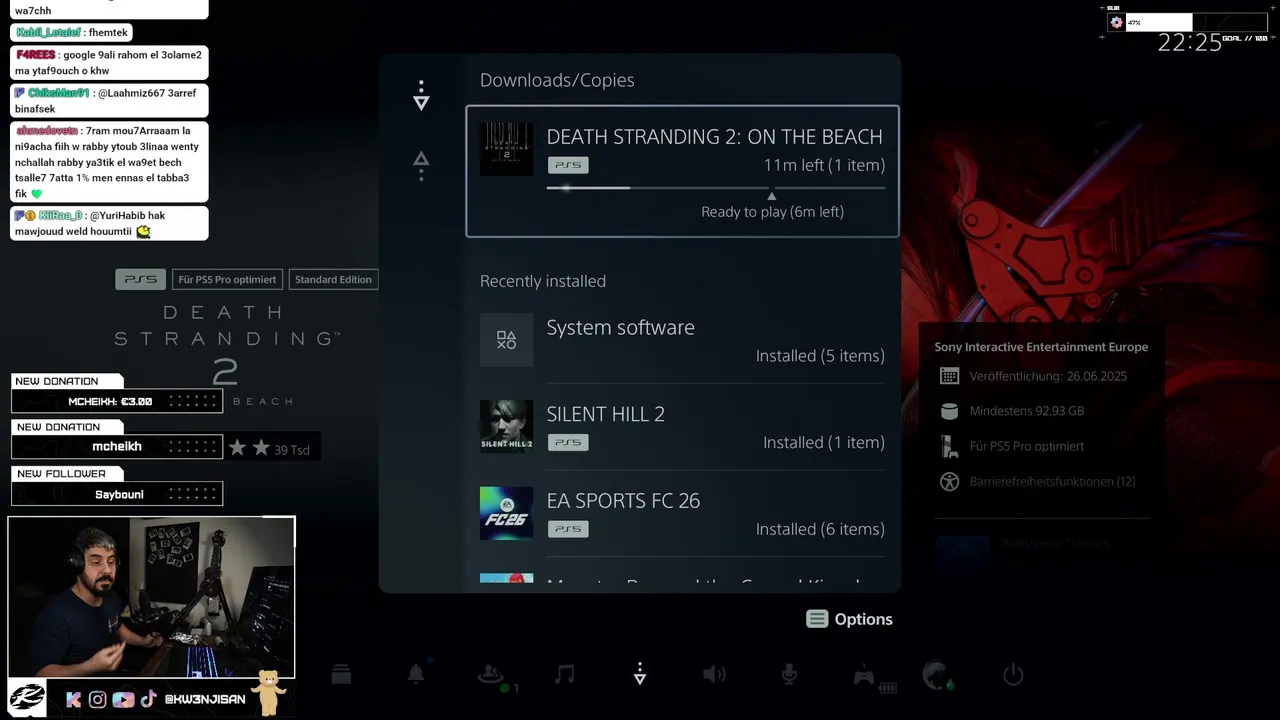Click the Kick logo in stream overlay
Viewport: 1280px width, 720px height.
point(73,700)
